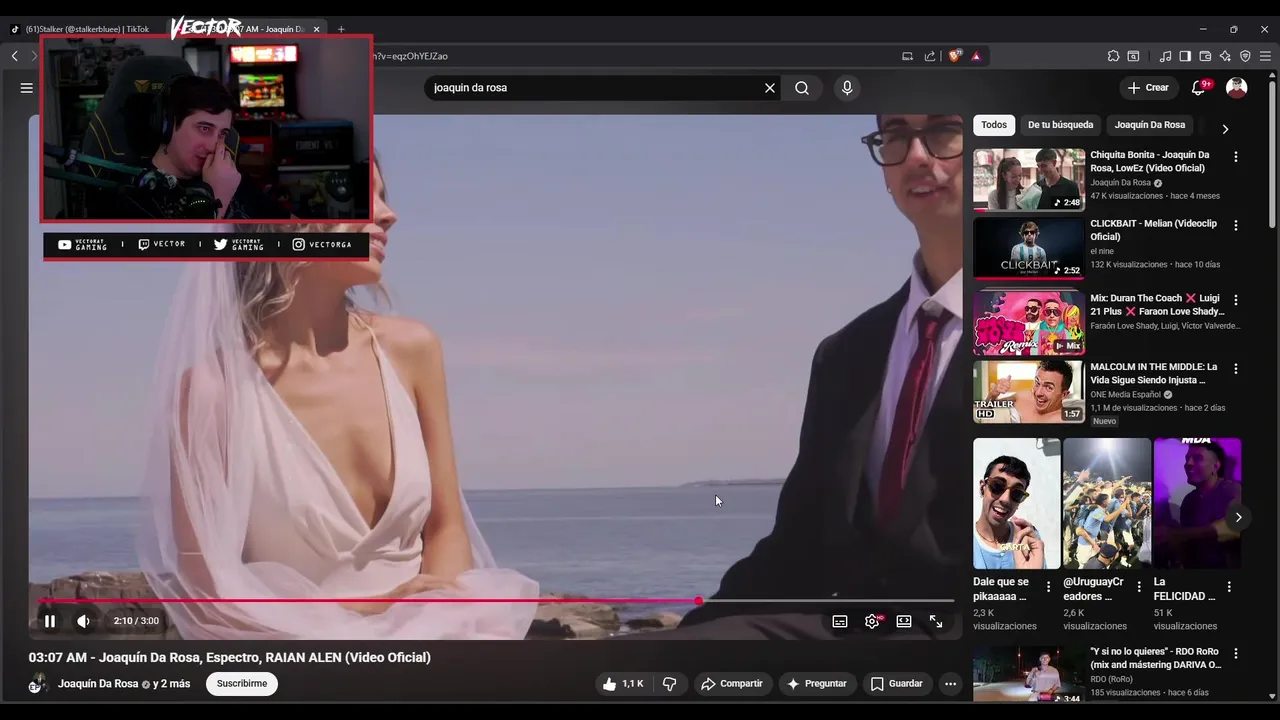
Task: Show next shorts with arrow
Action: click(x=1238, y=517)
